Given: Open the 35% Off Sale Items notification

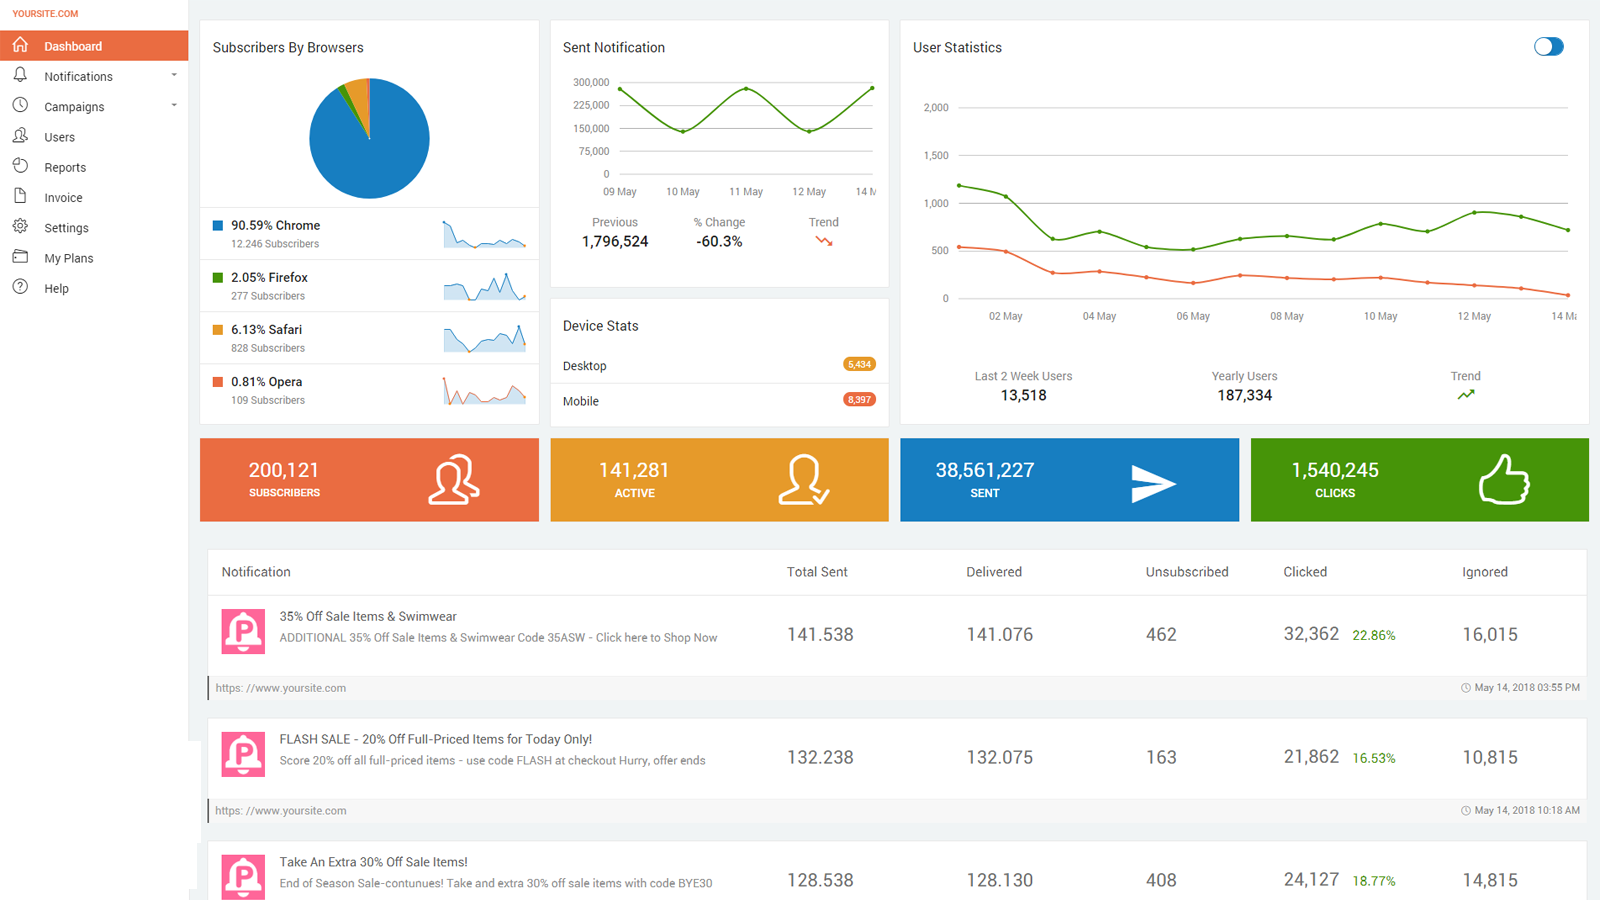Looking at the screenshot, I should coord(367,616).
